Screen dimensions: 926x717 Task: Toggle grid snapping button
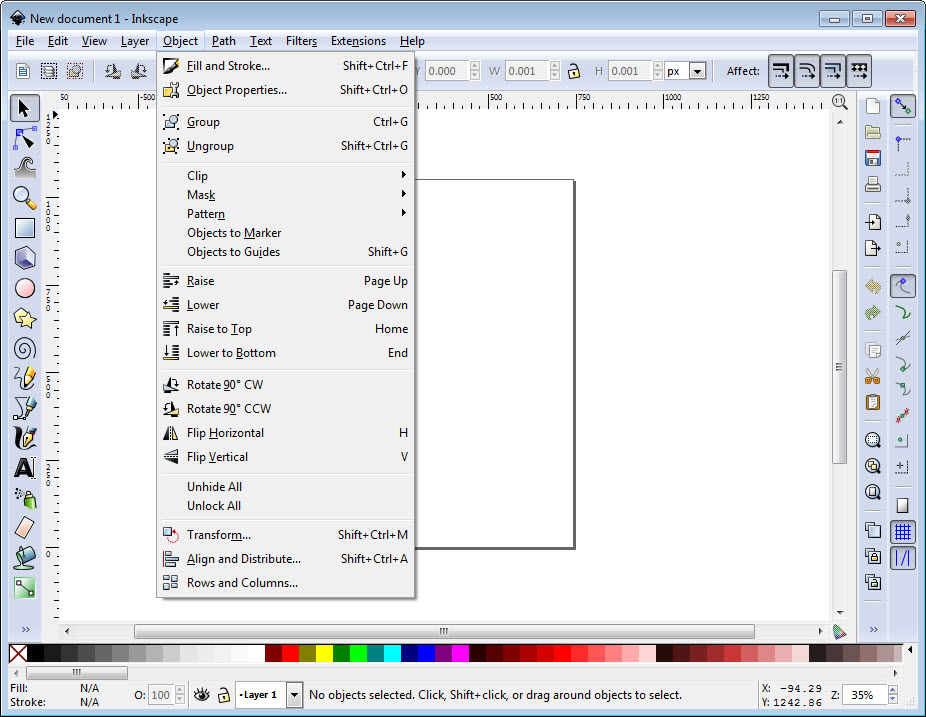pos(903,532)
